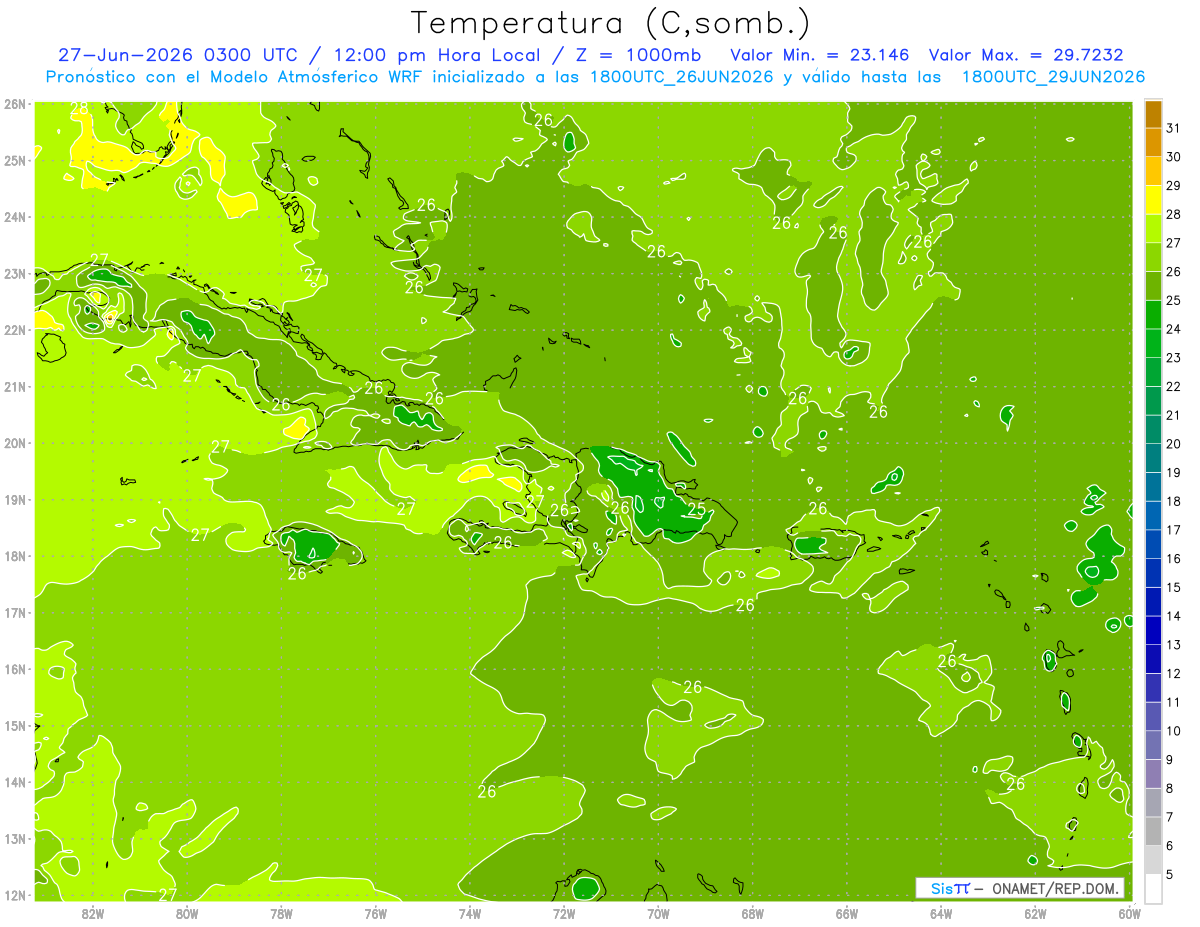Click the 74W longitude axis label
1200x927 pixels.
pos(469,913)
